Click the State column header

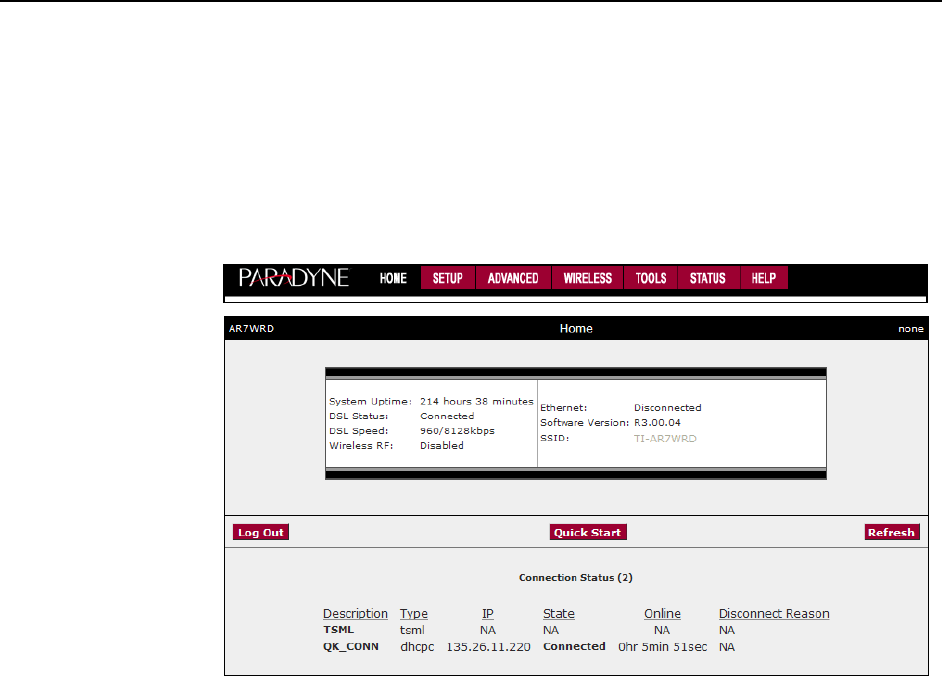point(559,614)
